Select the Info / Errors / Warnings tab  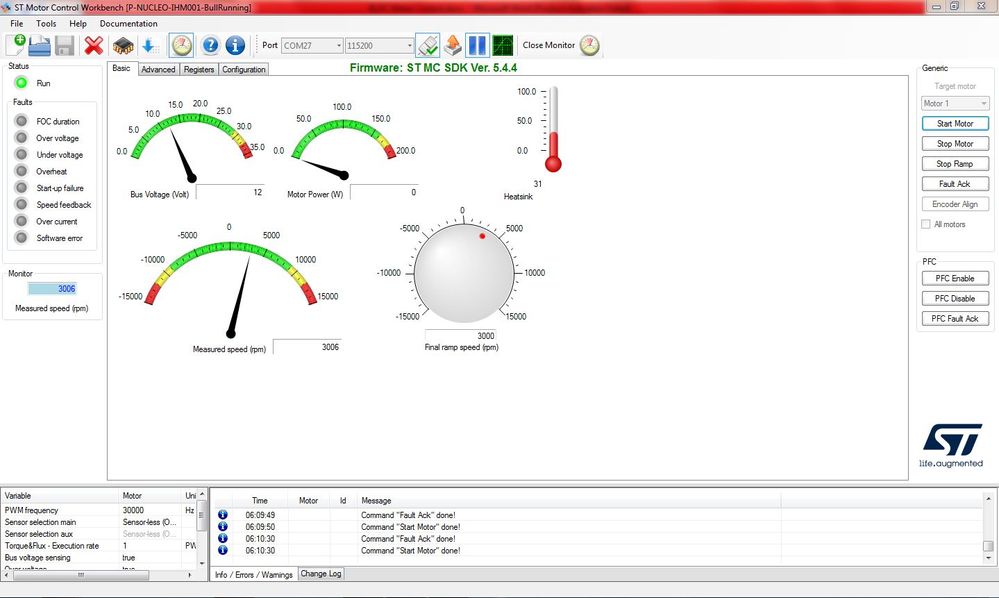point(254,574)
